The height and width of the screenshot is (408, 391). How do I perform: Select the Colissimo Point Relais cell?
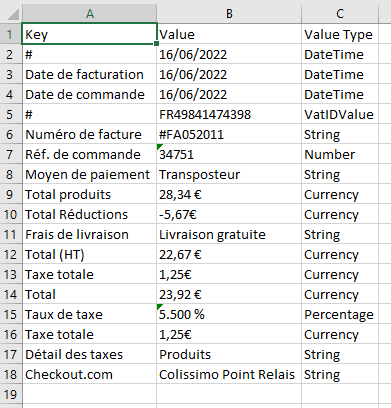[229, 374]
